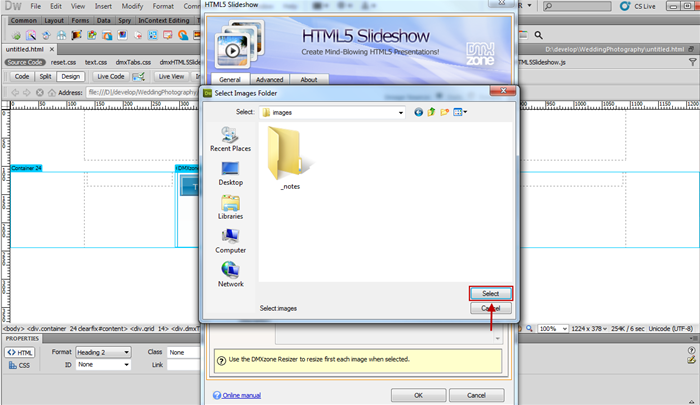Viewport: 700px width, 405px height.
Task: Open the Advanced tab in HTML5 Slideshow dialog
Action: (270, 79)
